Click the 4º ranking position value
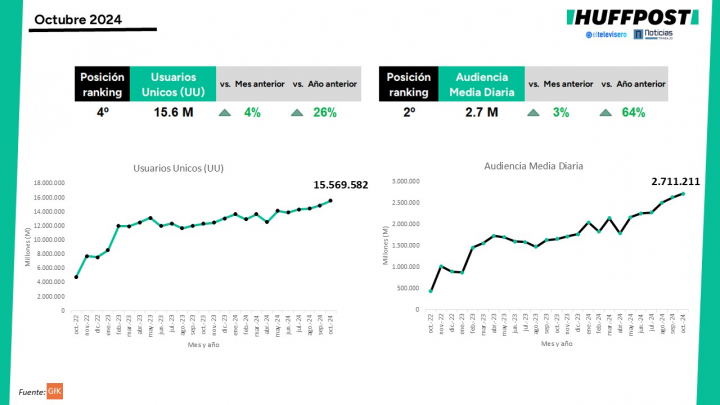 [102, 113]
